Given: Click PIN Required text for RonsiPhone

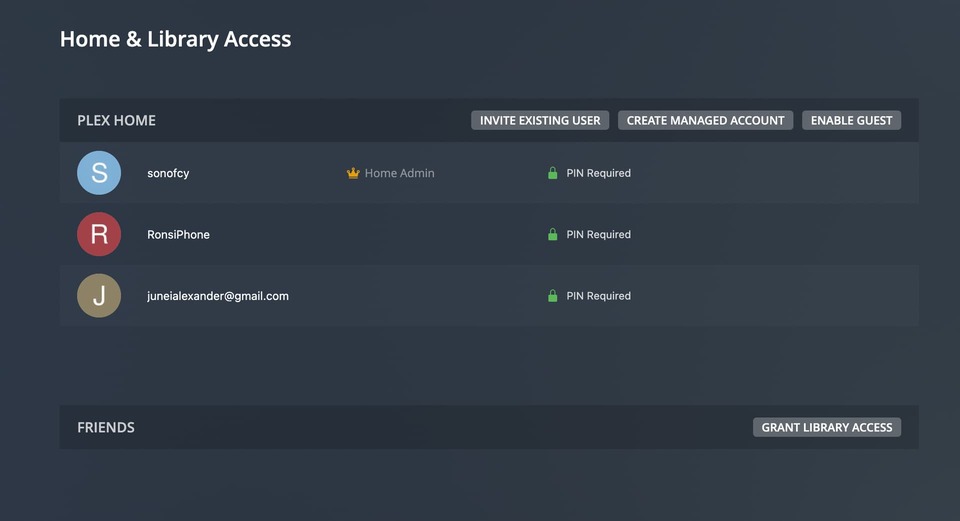Looking at the screenshot, I should (x=598, y=234).
